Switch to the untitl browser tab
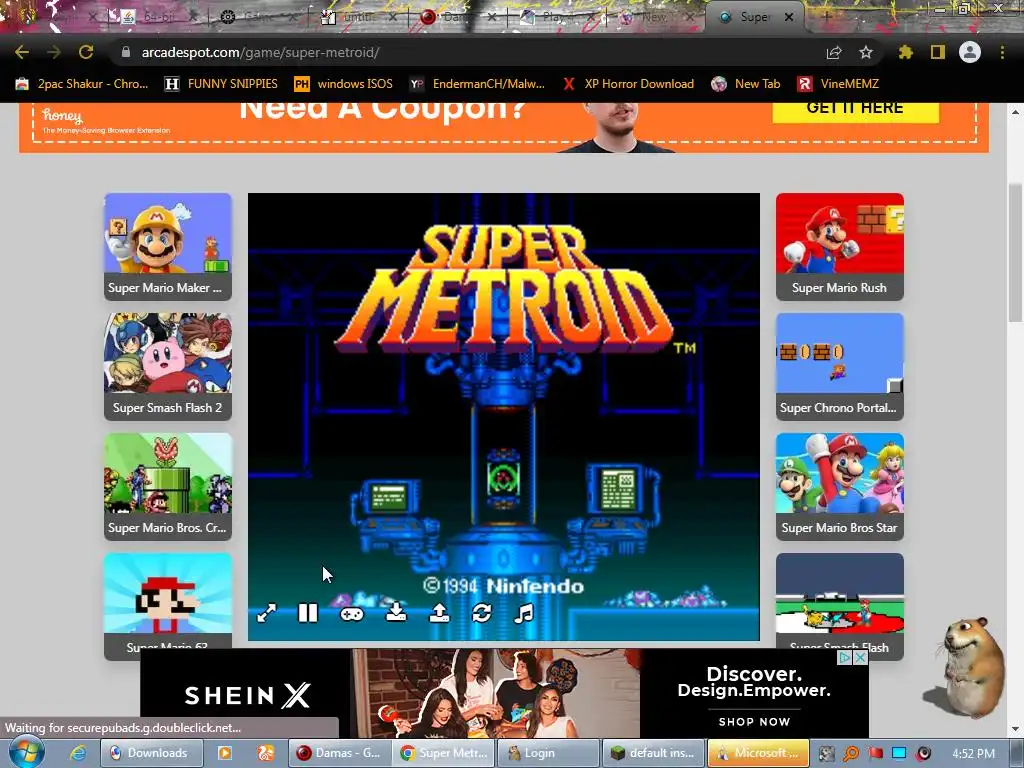The image size is (1024, 768). (x=356, y=18)
